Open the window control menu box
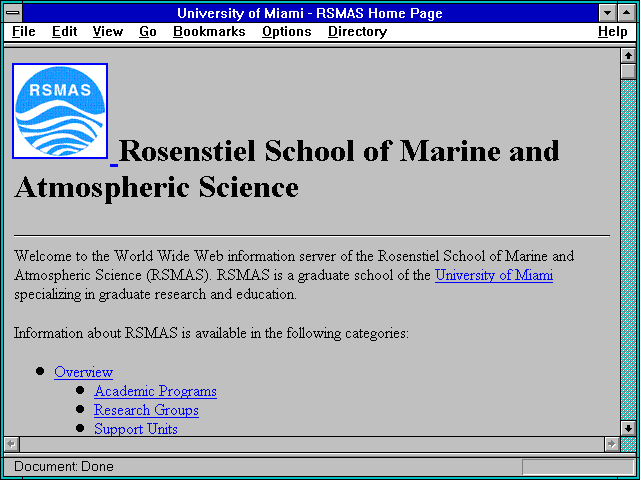 13,13
